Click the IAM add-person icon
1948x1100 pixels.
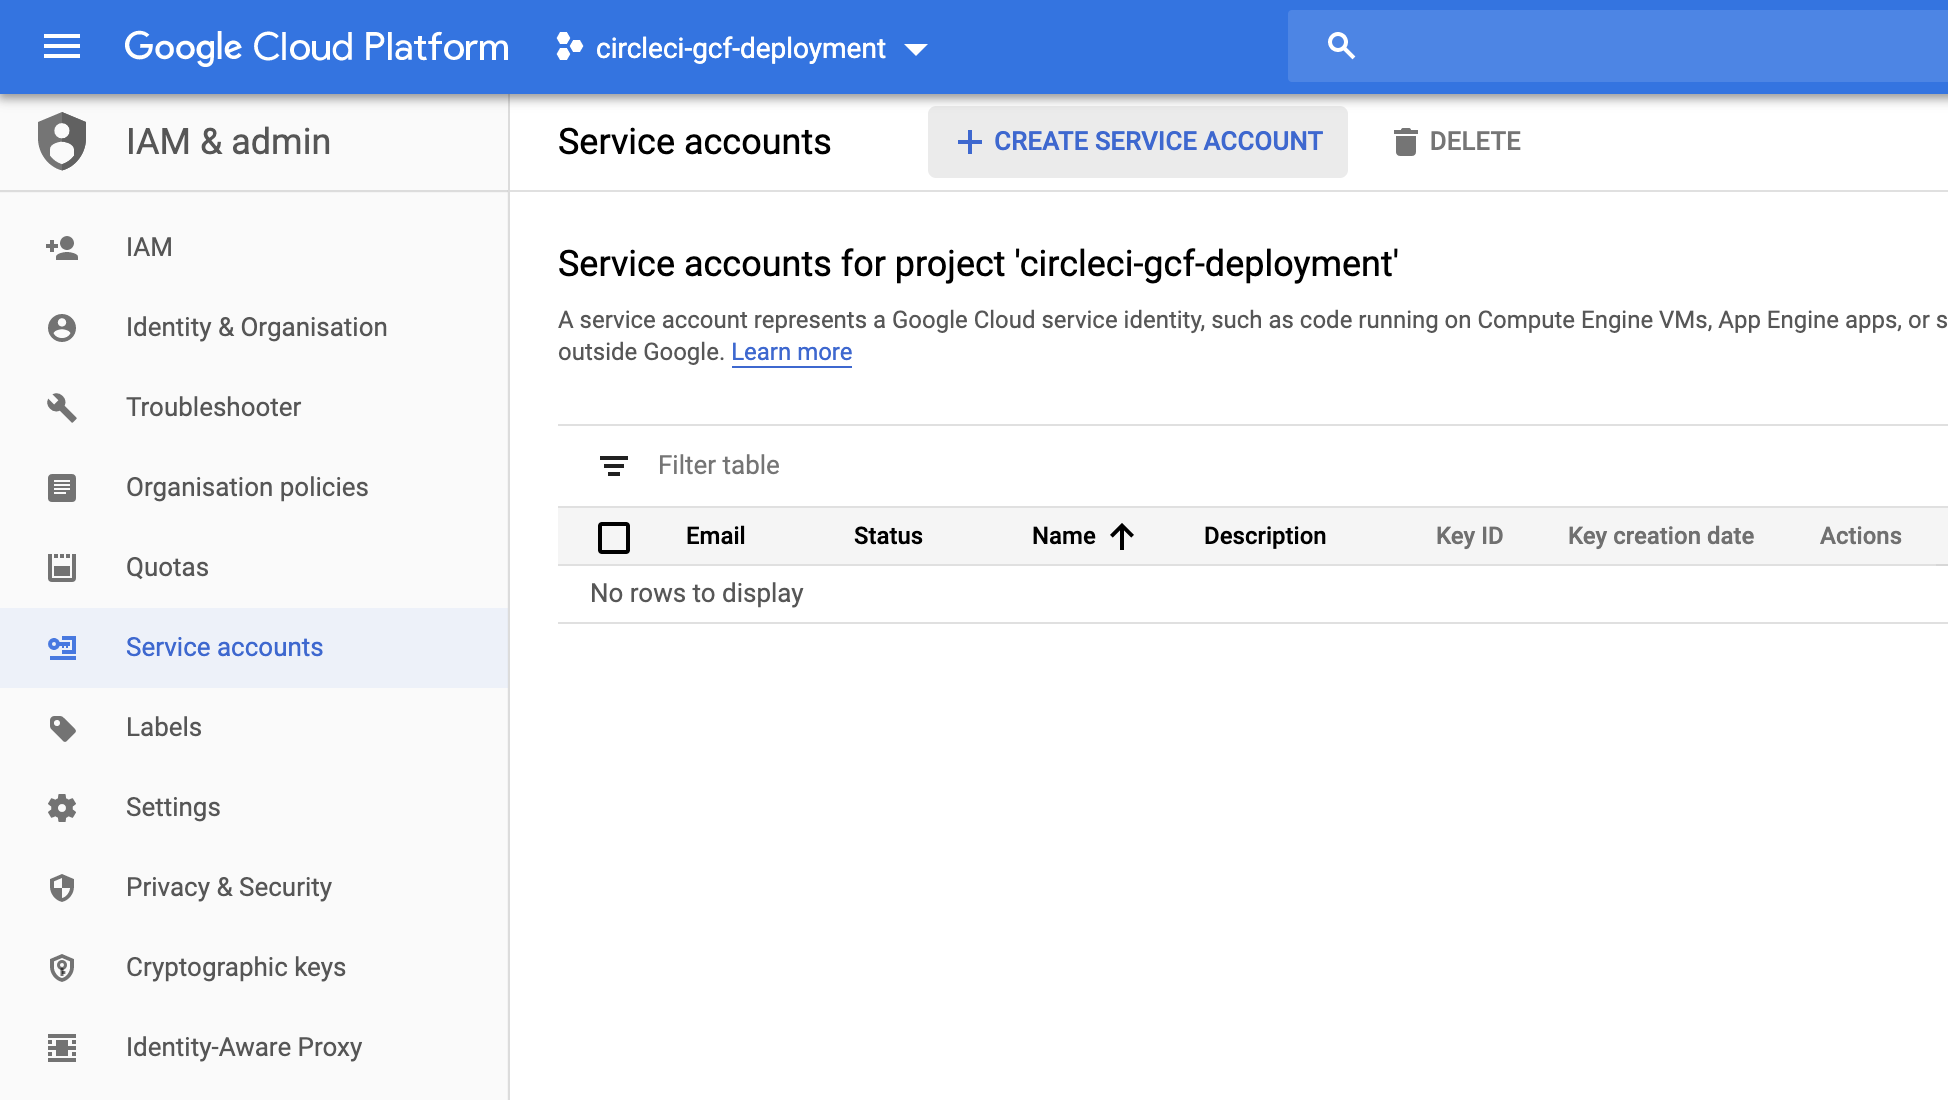(62, 247)
